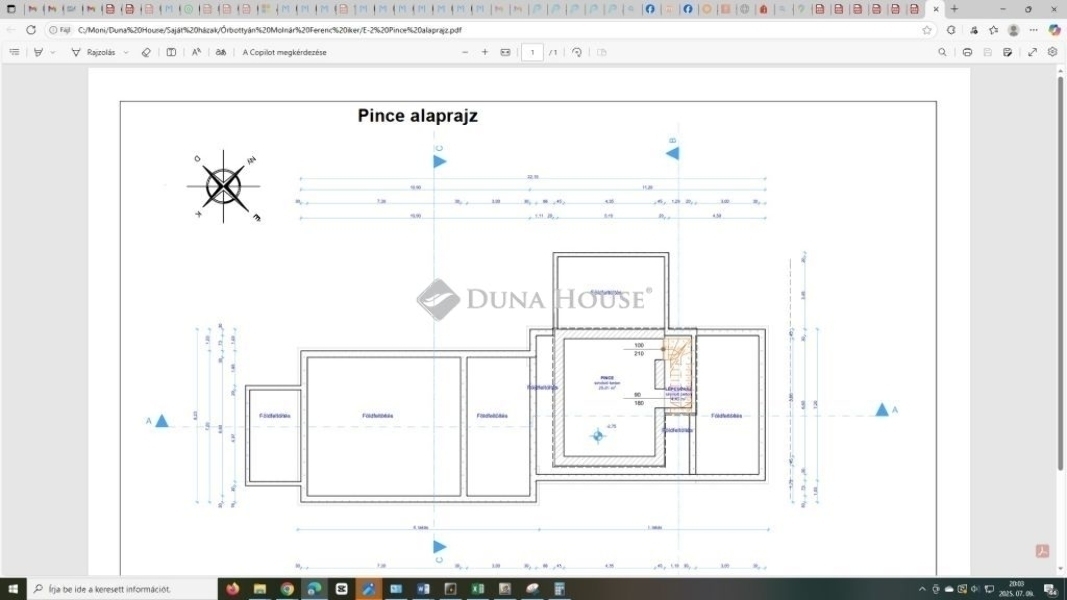1067x600 pixels.
Task: Open Chrome from the taskbar
Action: [287, 589]
